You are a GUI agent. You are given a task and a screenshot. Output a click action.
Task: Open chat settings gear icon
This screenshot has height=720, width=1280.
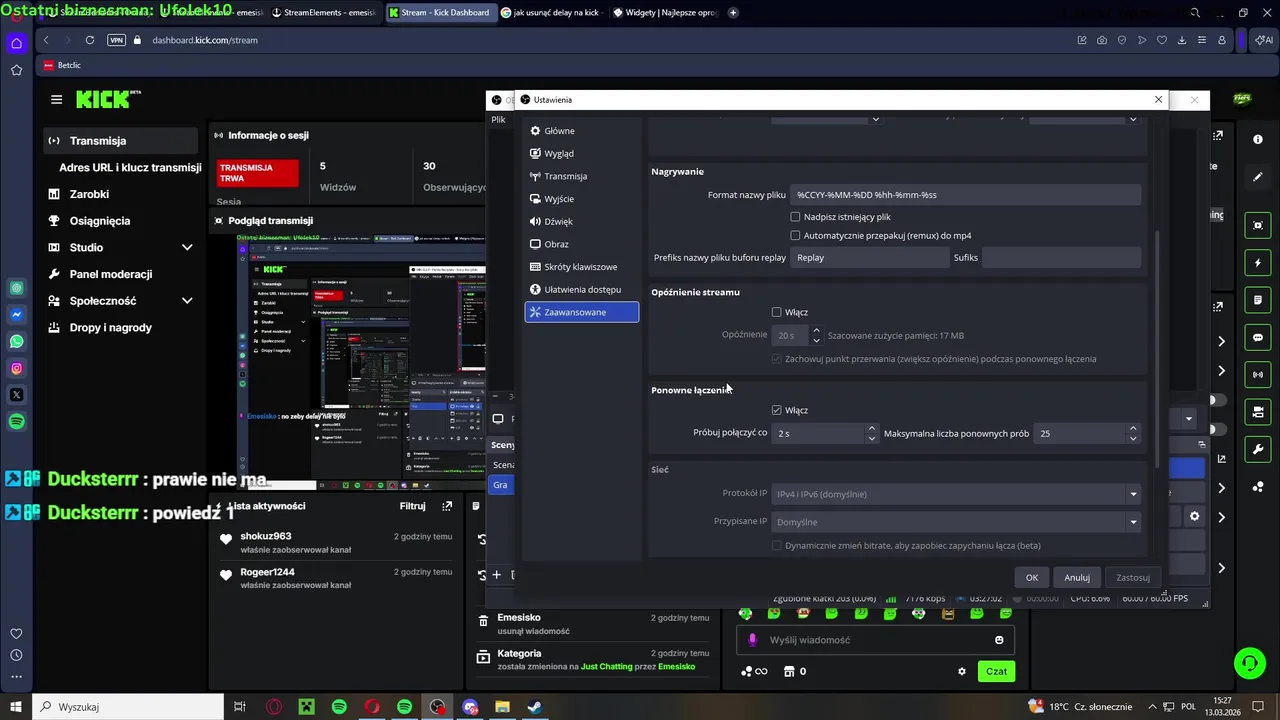pos(962,671)
